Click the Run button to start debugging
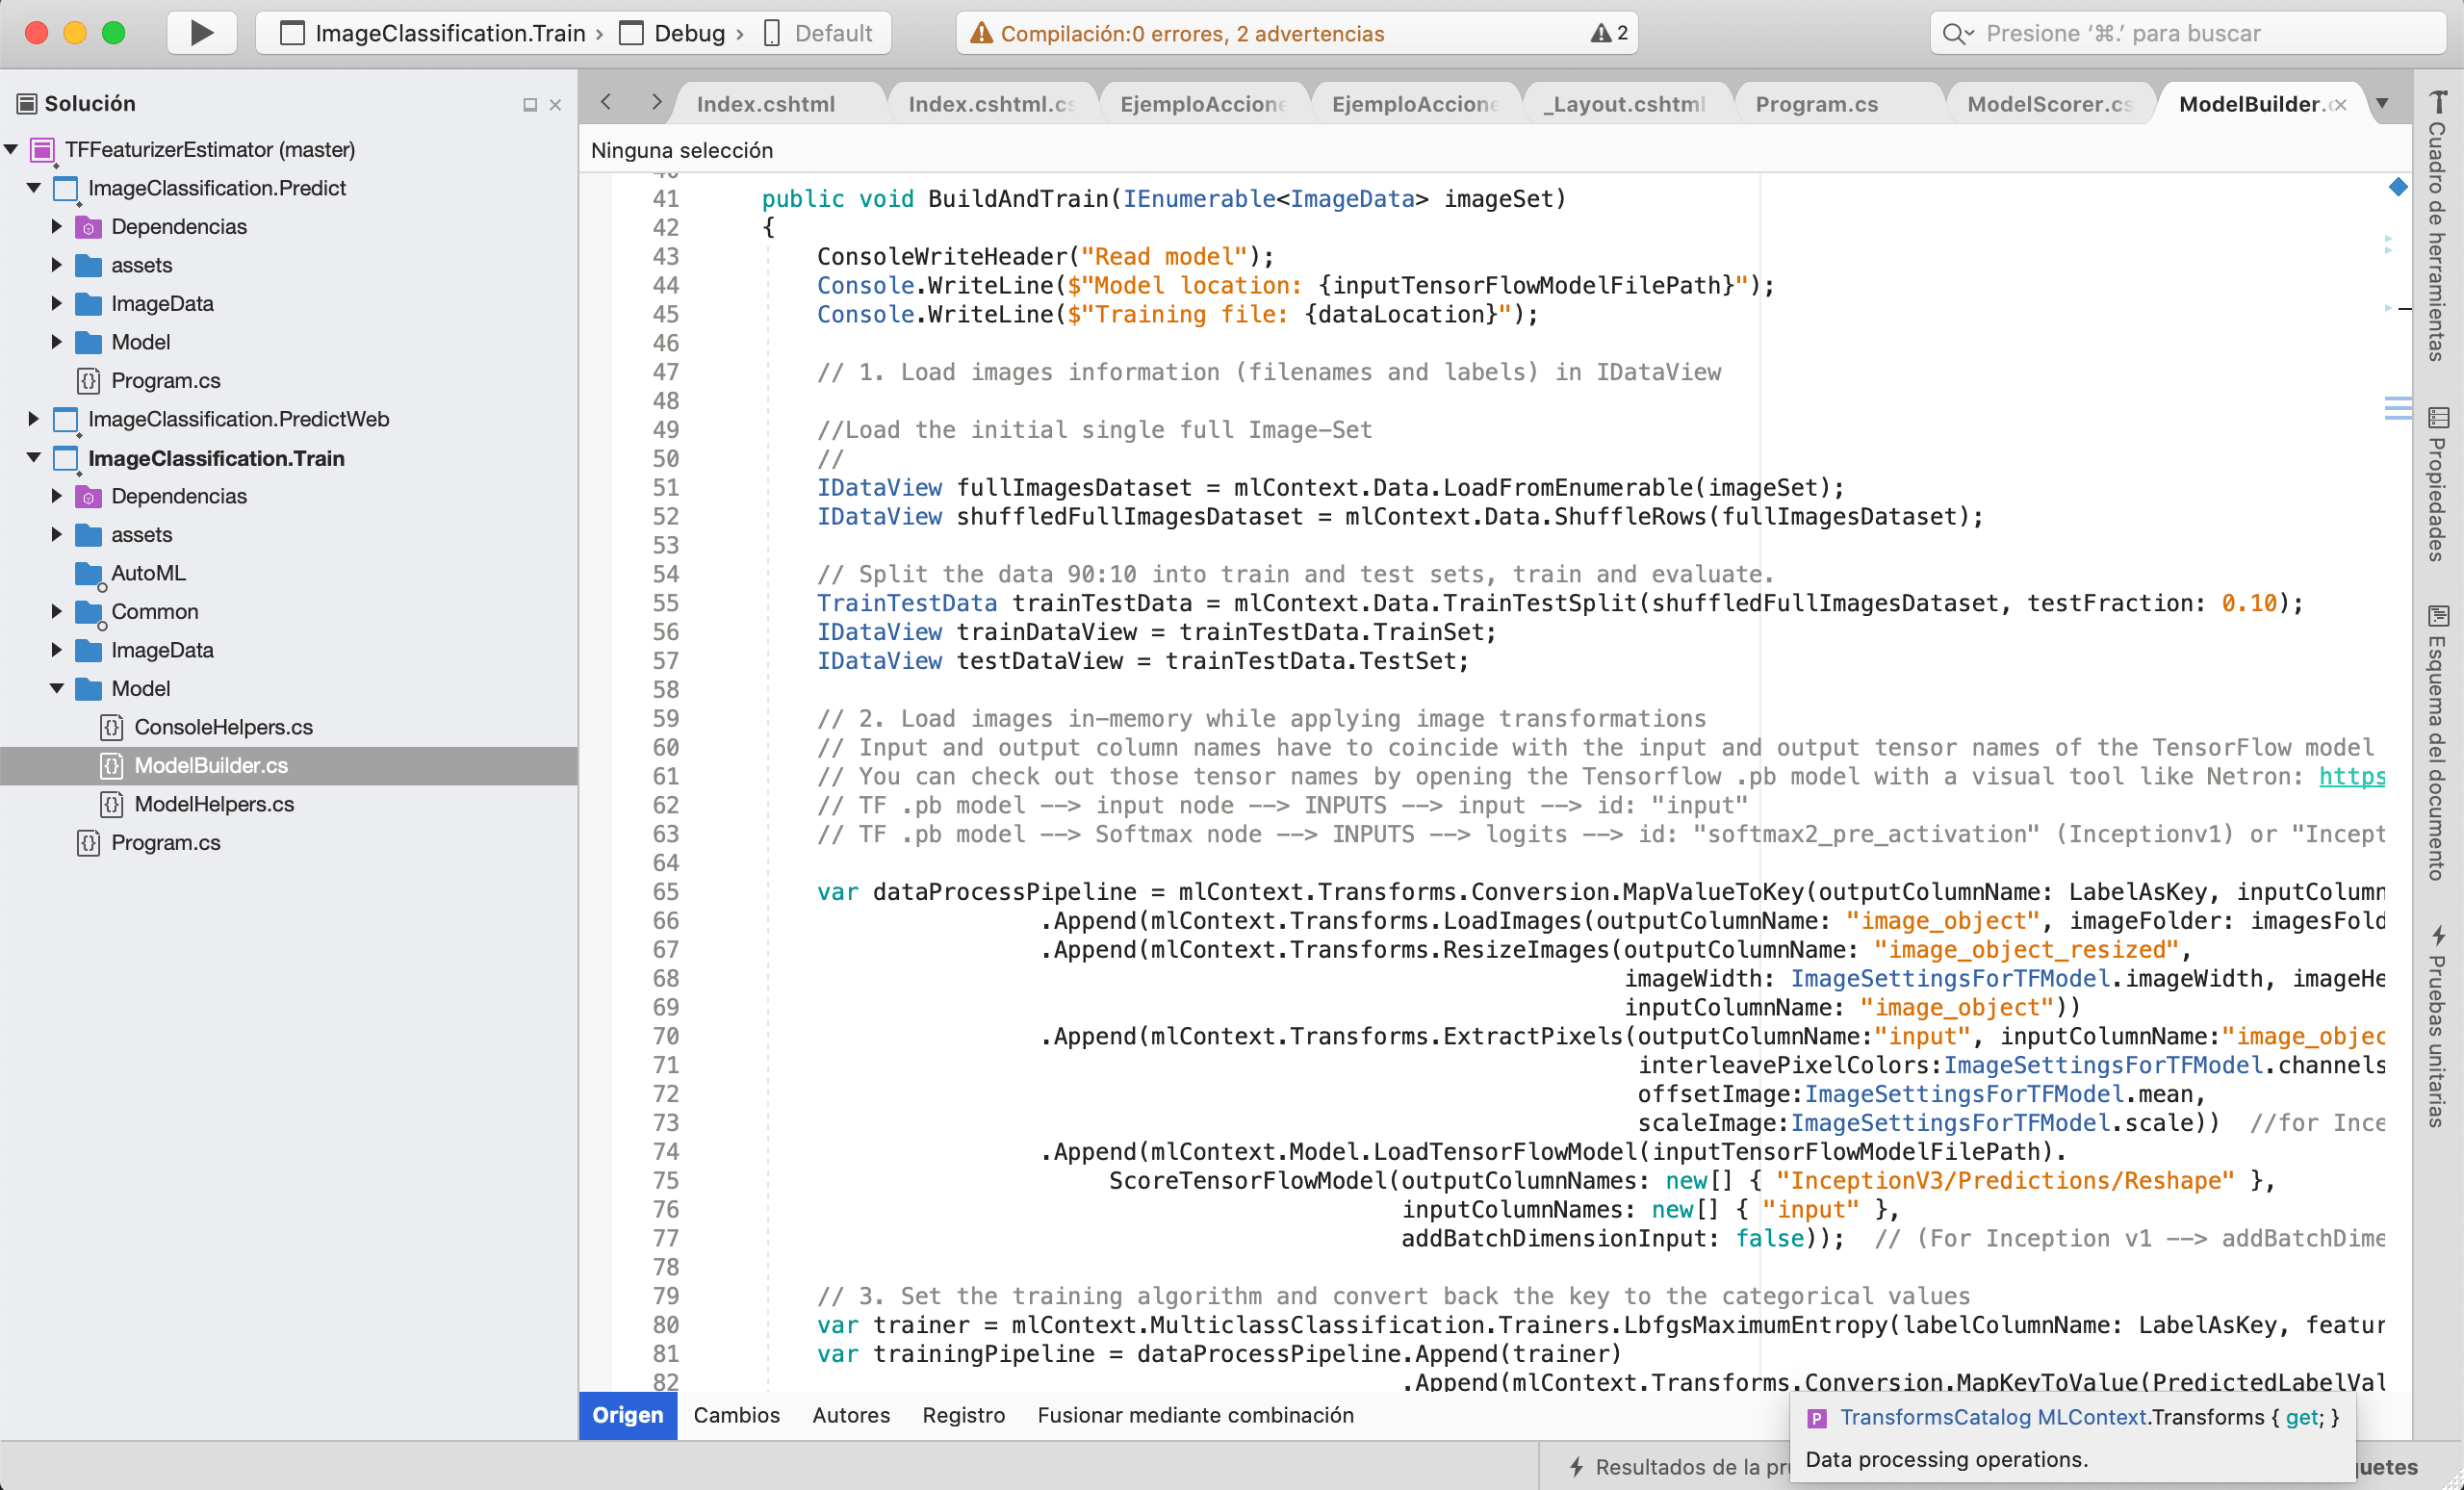The height and width of the screenshot is (1490, 2464). (x=201, y=31)
